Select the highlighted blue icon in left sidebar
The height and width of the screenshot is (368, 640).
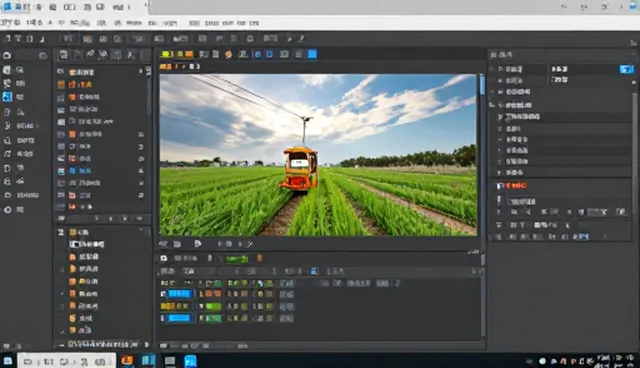(7, 97)
